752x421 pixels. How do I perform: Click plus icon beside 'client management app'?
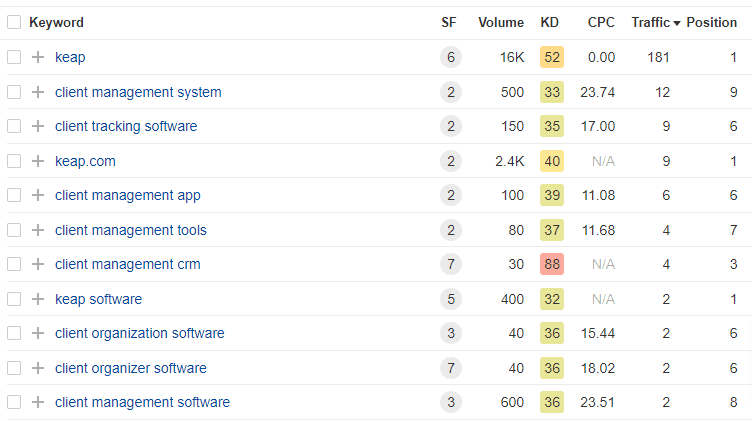38,195
